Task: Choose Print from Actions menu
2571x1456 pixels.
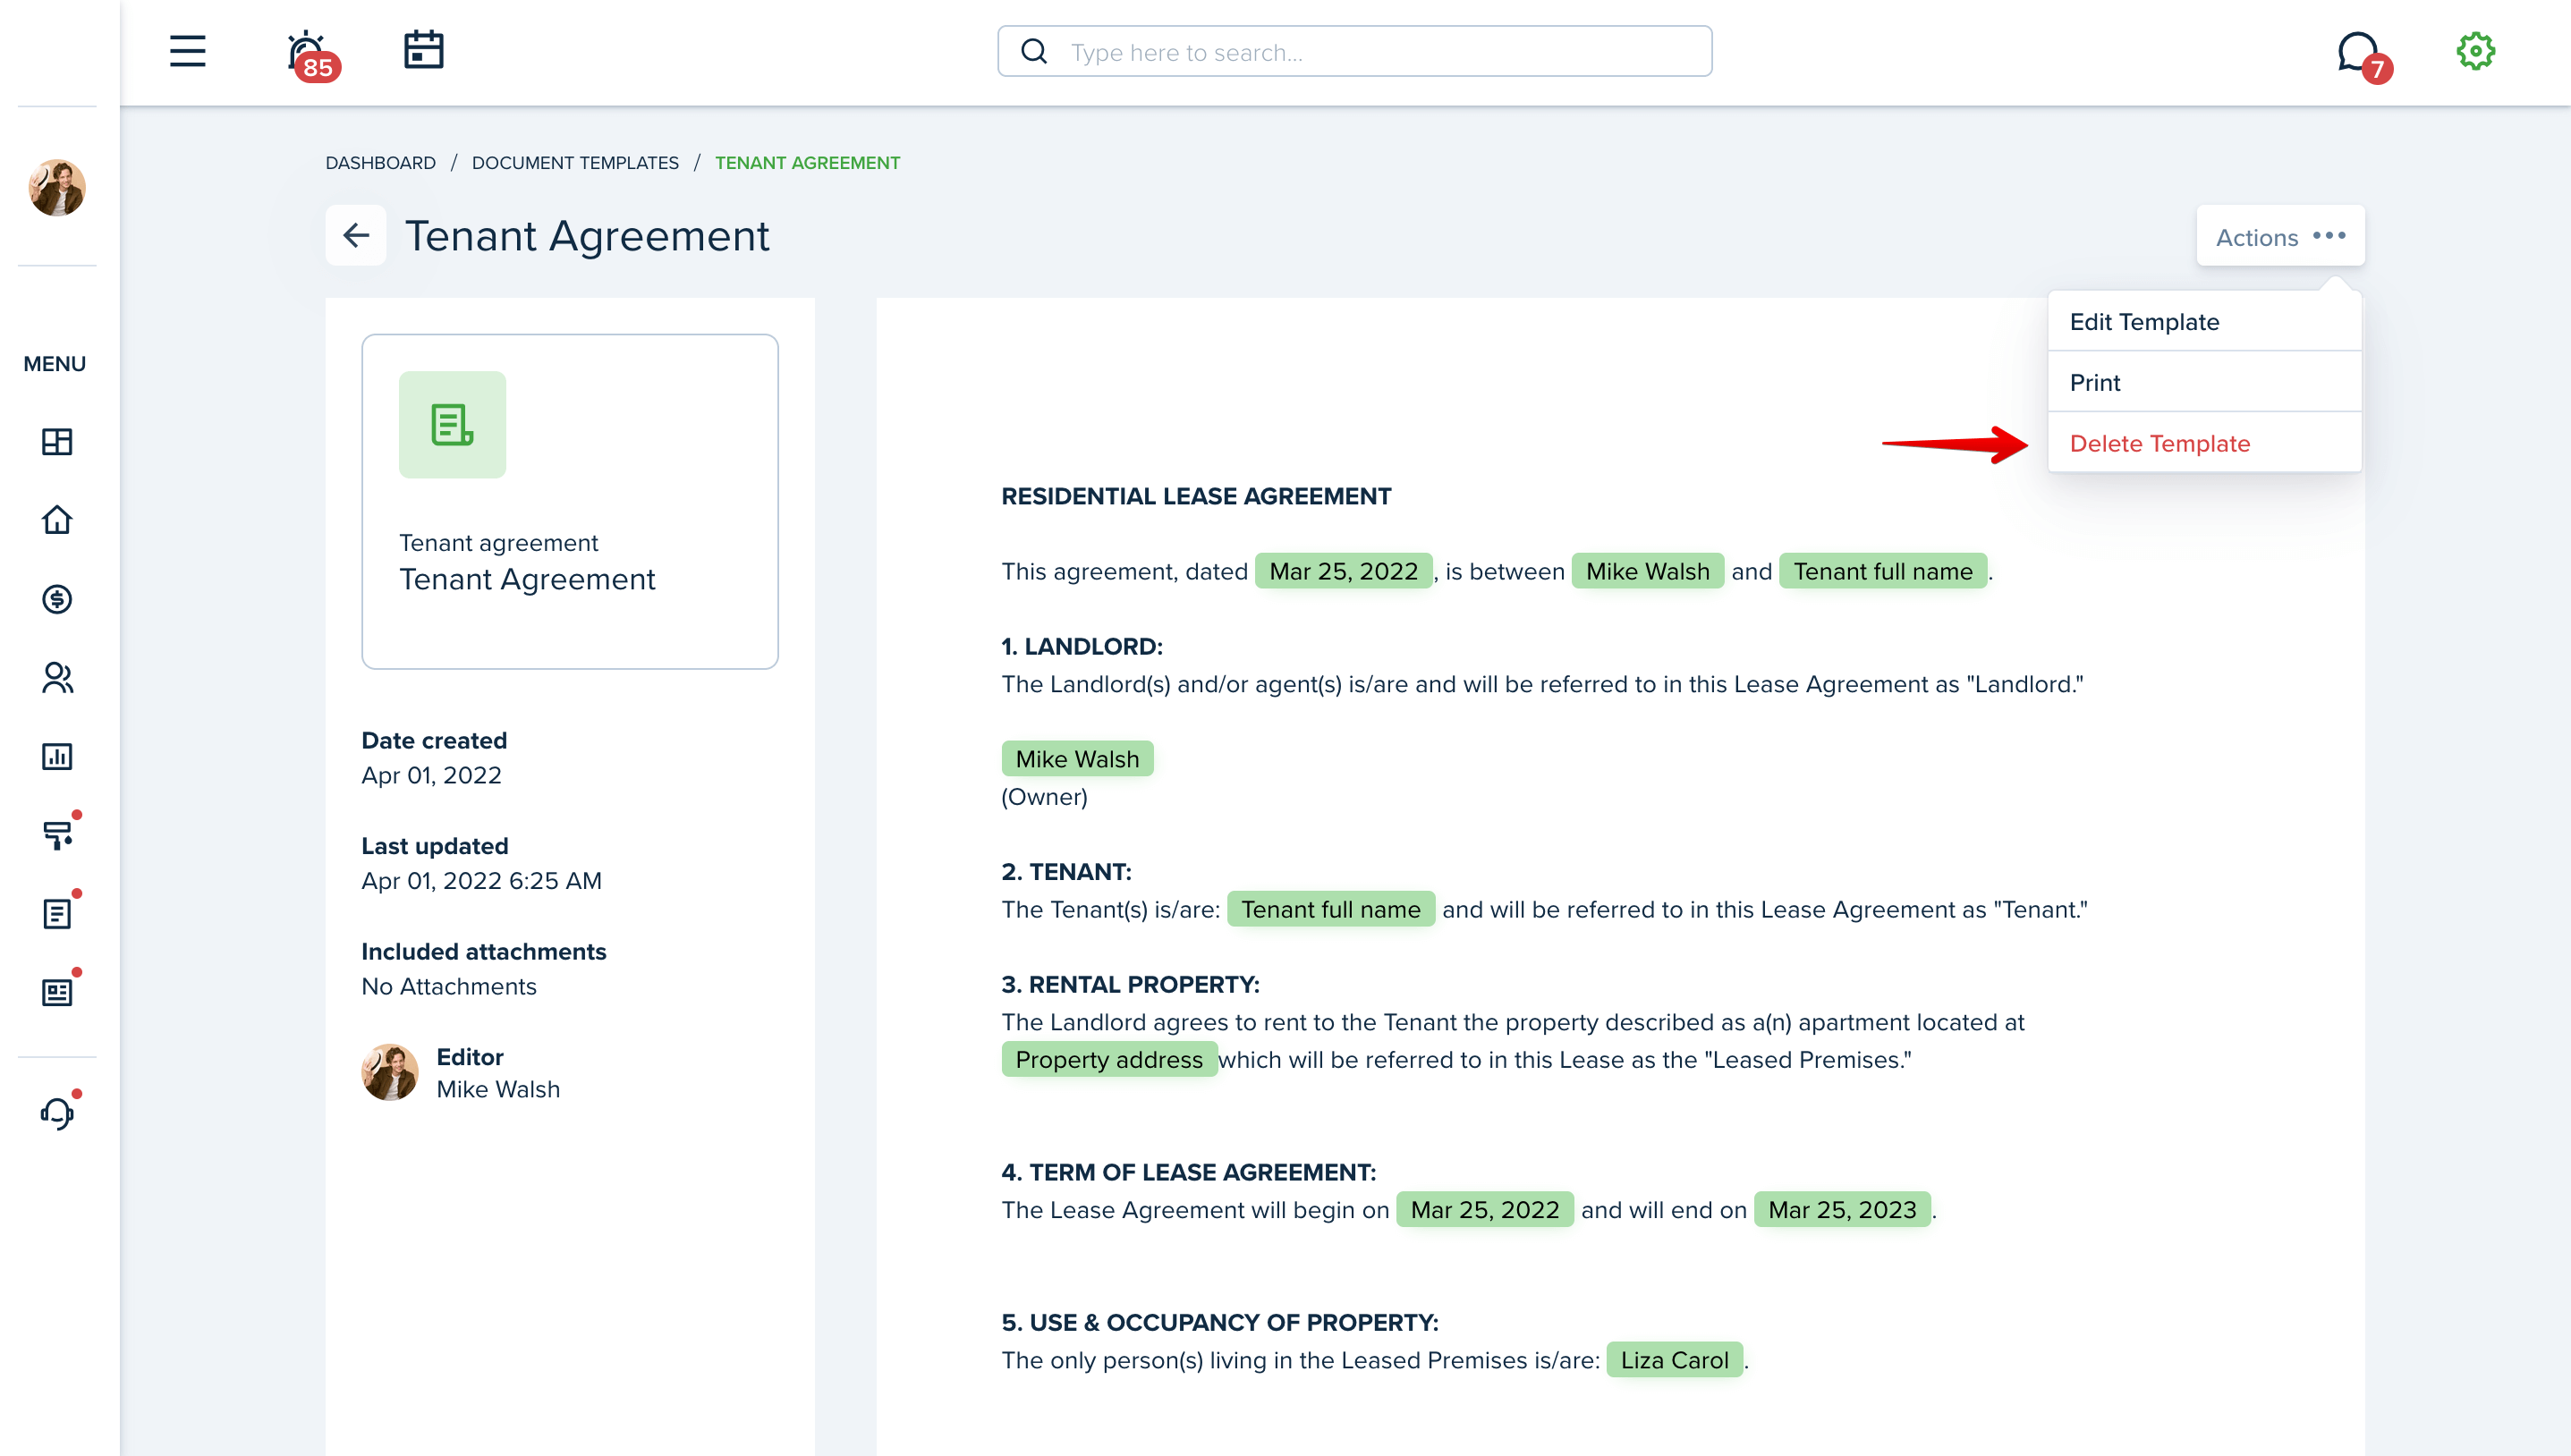Action: pos(2204,383)
